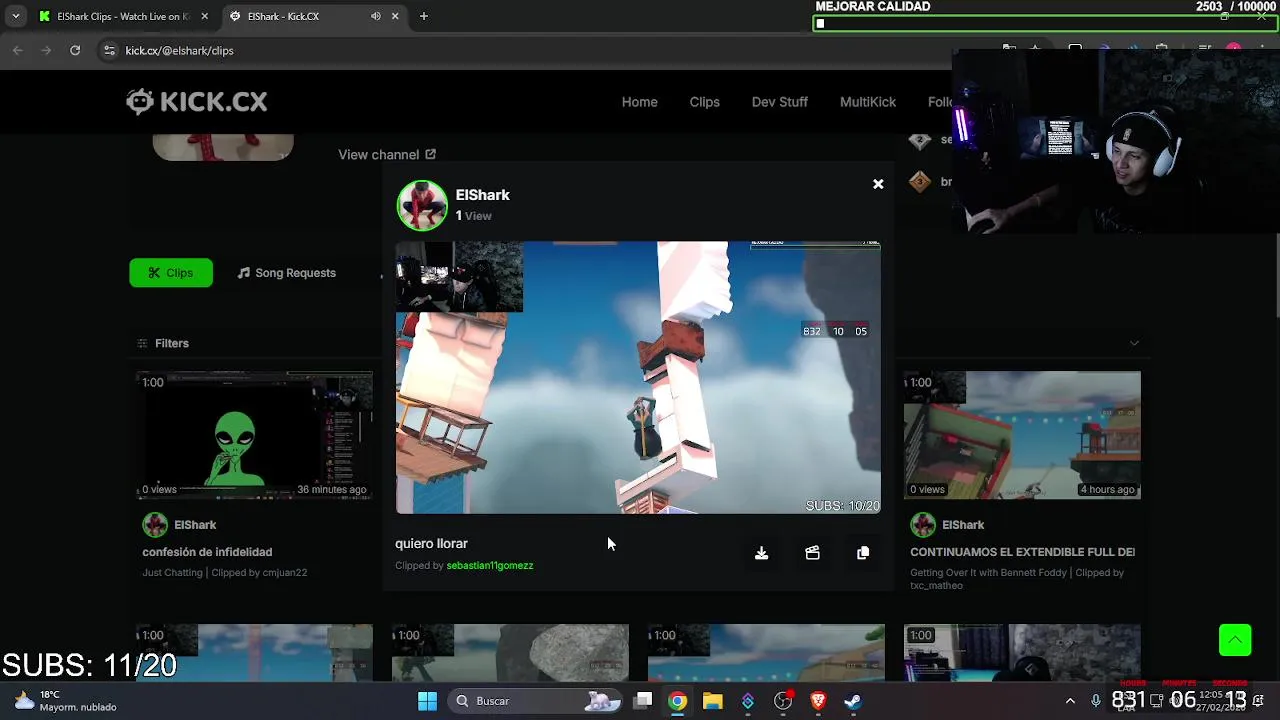Click the 'confesión de infidelidad' clip title
The image size is (1280, 720).
point(207,552)
